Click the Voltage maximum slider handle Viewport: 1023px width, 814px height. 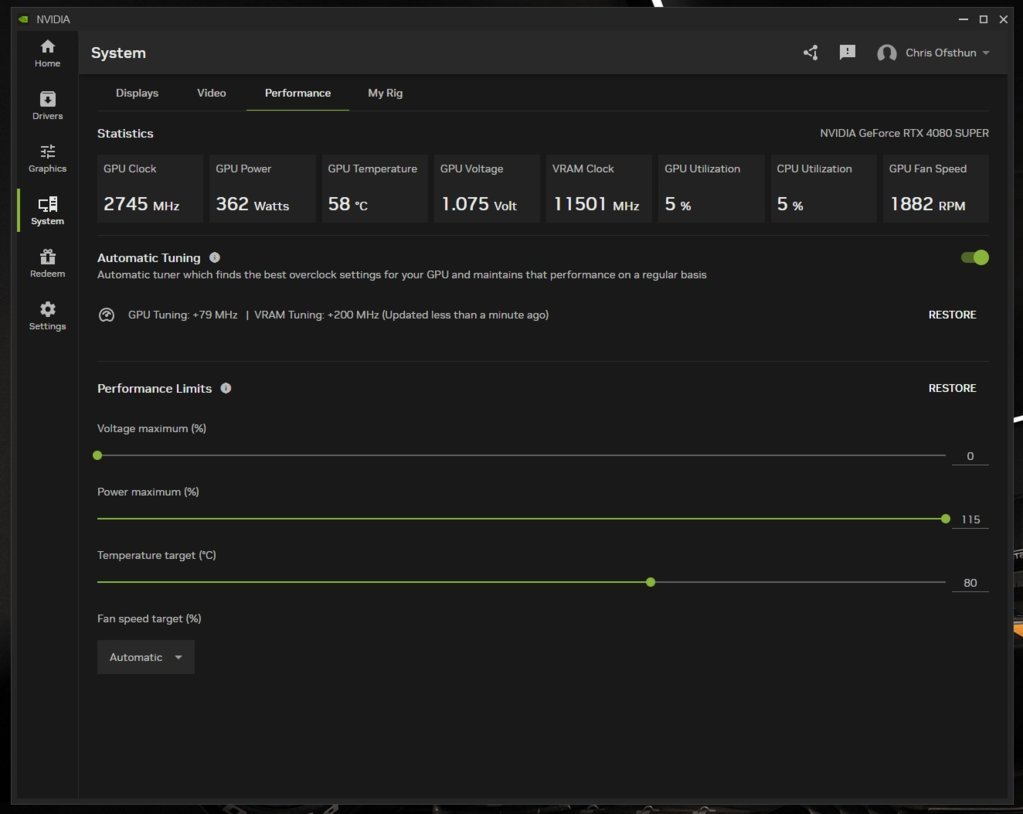pos(97,455)
